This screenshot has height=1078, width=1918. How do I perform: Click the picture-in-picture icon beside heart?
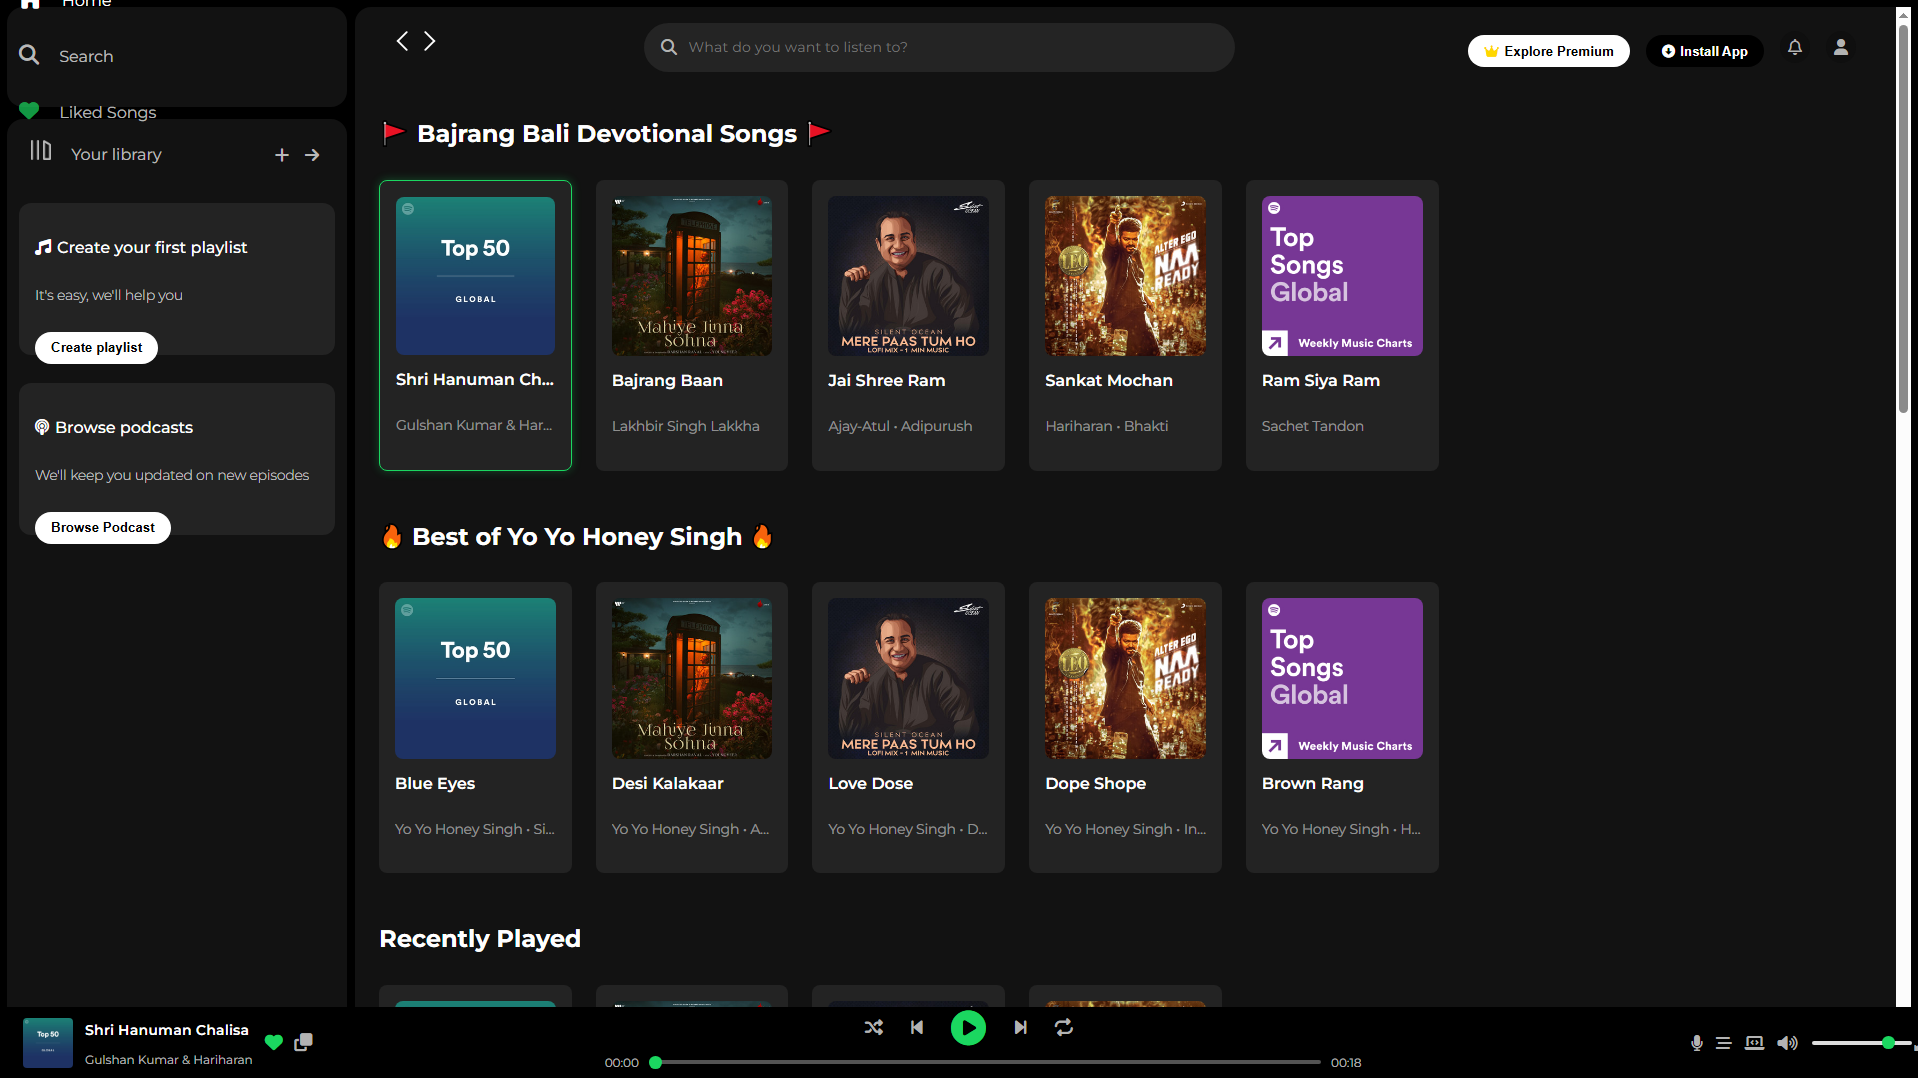304,1042
